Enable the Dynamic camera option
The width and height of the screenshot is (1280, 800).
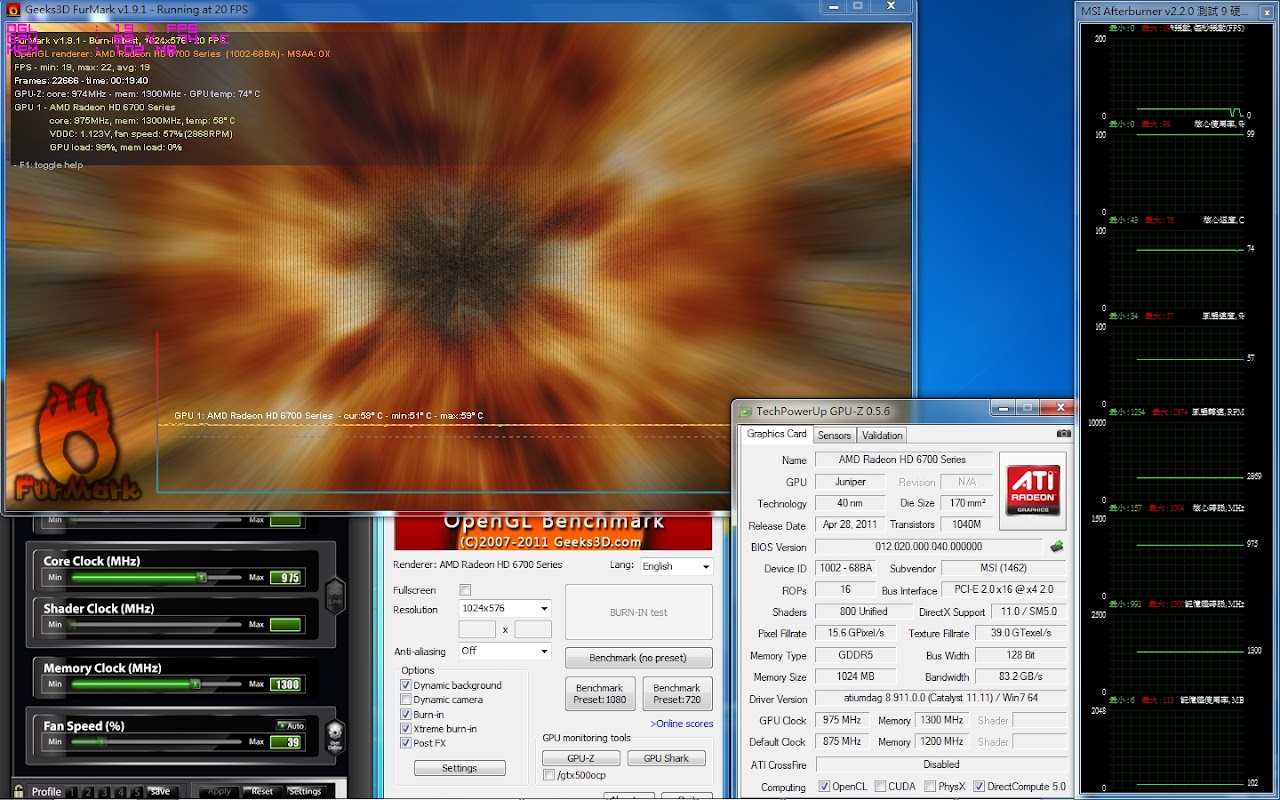(x=406, y=700)
